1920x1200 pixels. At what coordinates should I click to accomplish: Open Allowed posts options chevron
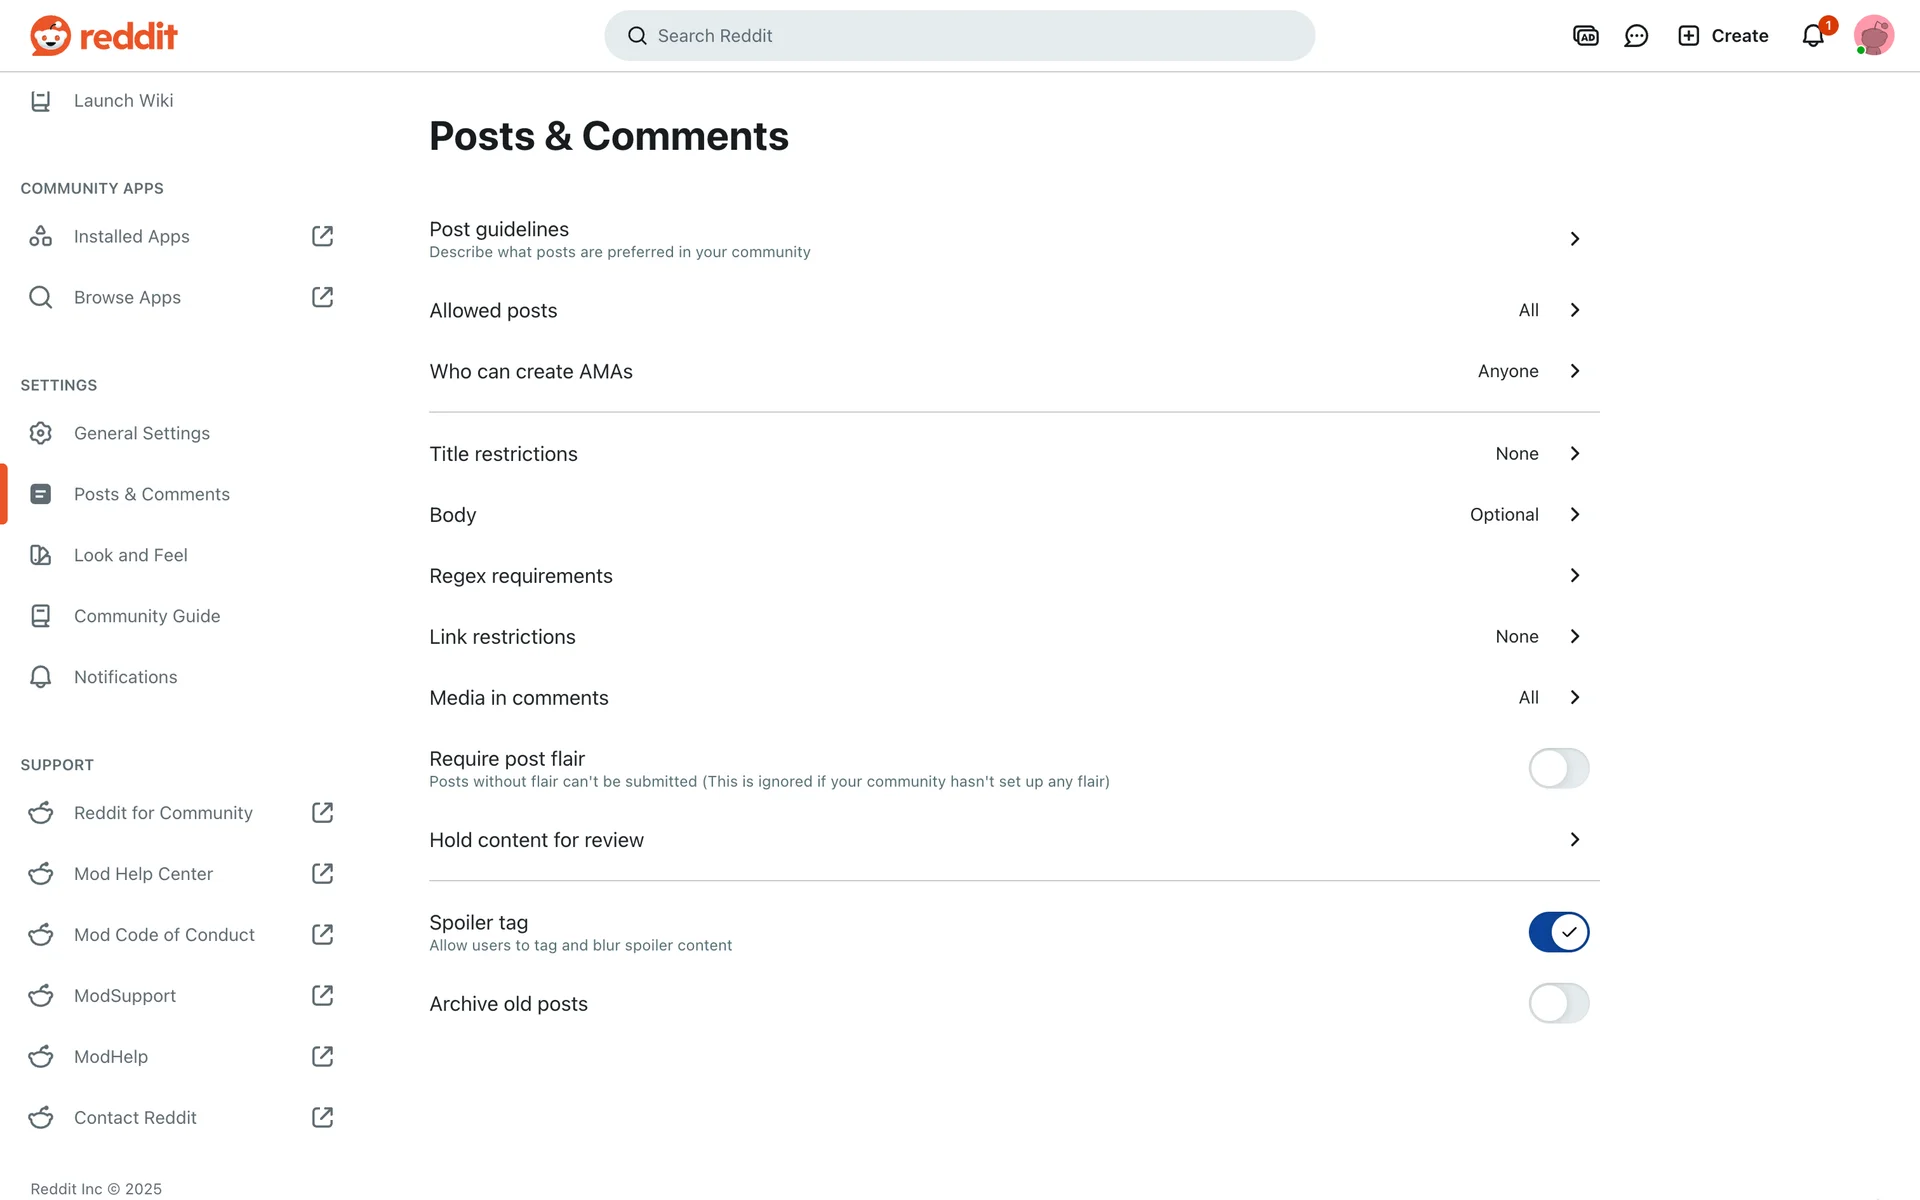pyautogui.click(x=1575, y=310)
